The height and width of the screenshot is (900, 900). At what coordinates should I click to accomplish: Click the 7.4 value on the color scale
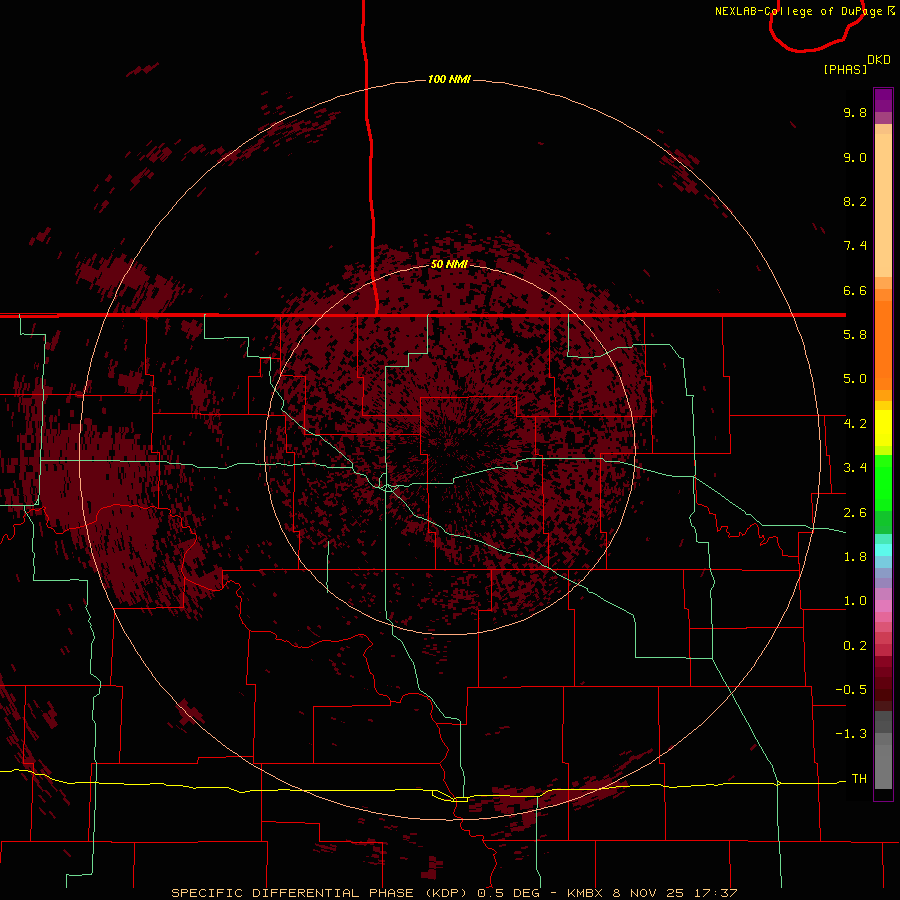(855, 246)
